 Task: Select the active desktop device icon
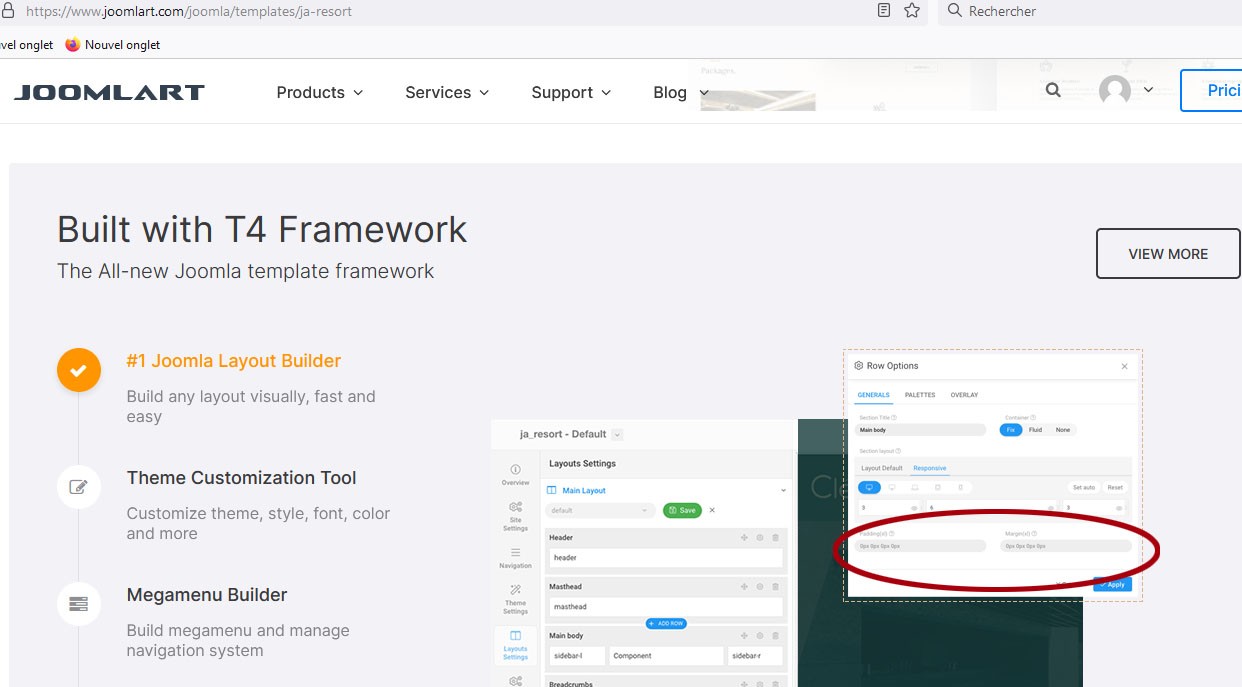pos(869,487)
